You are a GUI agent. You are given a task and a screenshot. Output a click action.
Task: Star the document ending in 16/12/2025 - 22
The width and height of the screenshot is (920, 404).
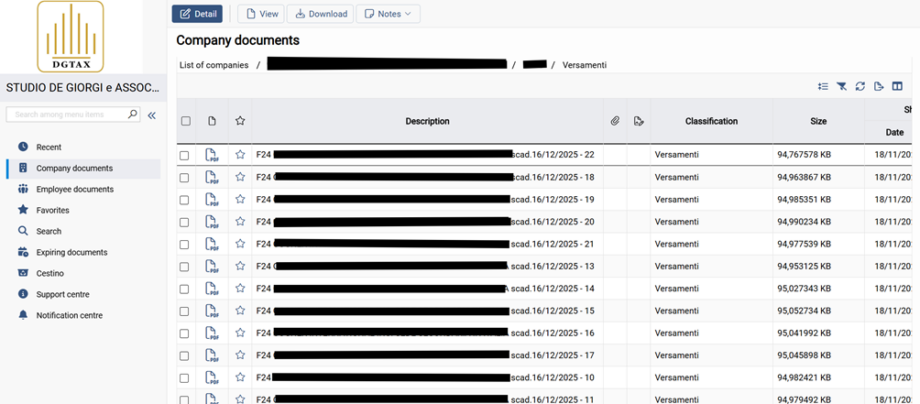pos(240,155)
